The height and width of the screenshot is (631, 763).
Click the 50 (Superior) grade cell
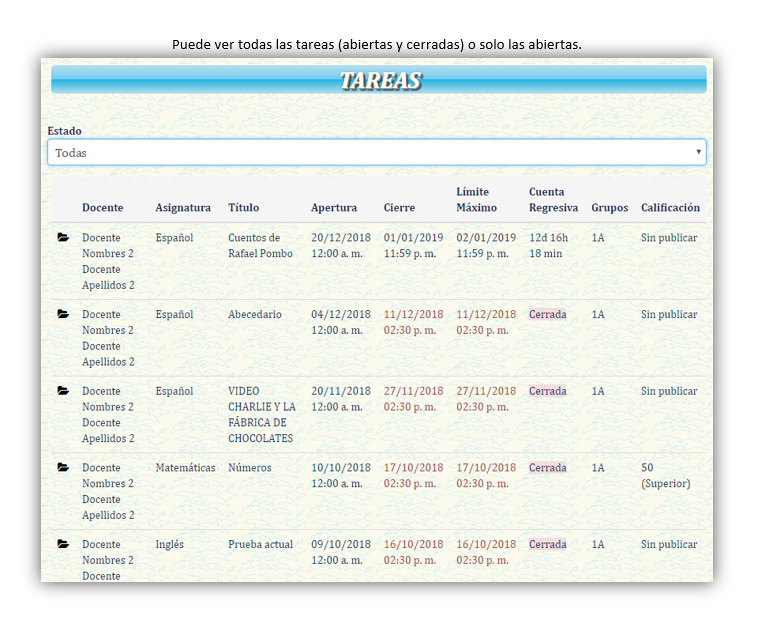point(665,475)
